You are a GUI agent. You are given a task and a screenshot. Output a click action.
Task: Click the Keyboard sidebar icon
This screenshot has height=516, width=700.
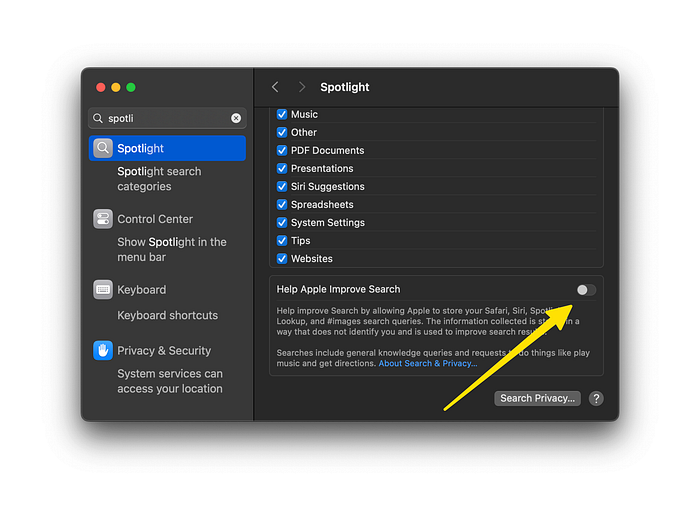point(103,290)
